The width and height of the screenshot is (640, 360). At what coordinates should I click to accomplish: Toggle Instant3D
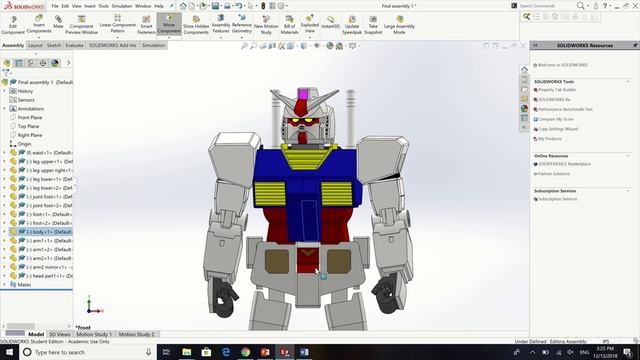click(330, 22)
